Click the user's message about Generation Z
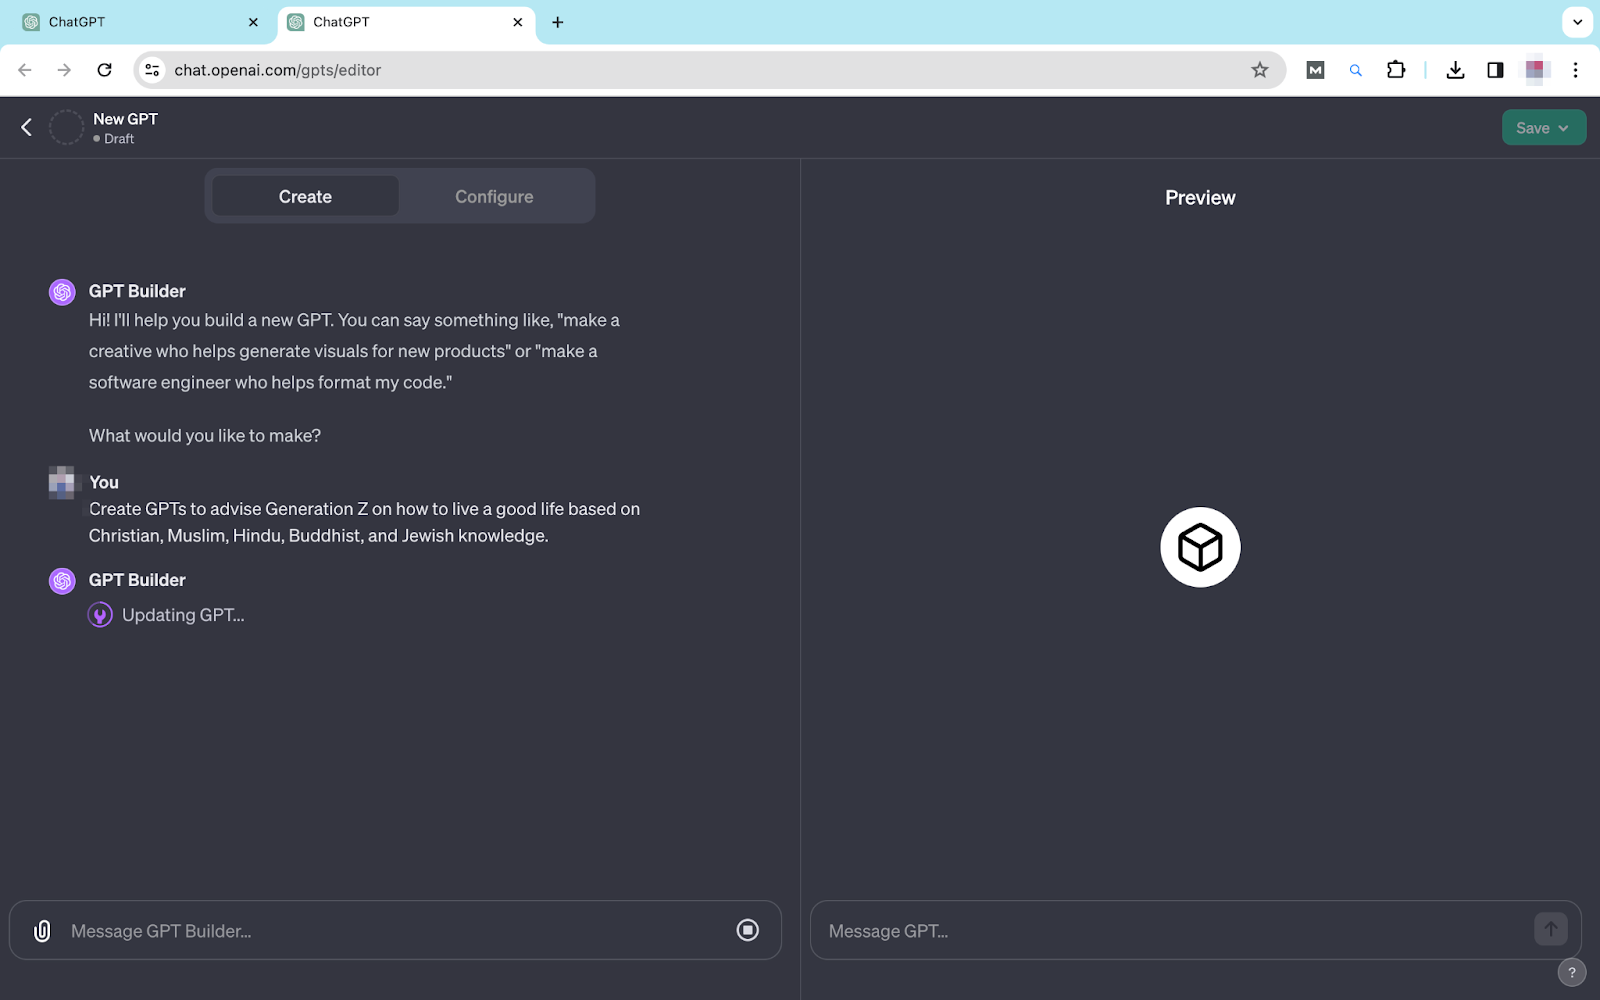Image resolution: width=1600 pixels, height=1000 pixels. point(364,522)
